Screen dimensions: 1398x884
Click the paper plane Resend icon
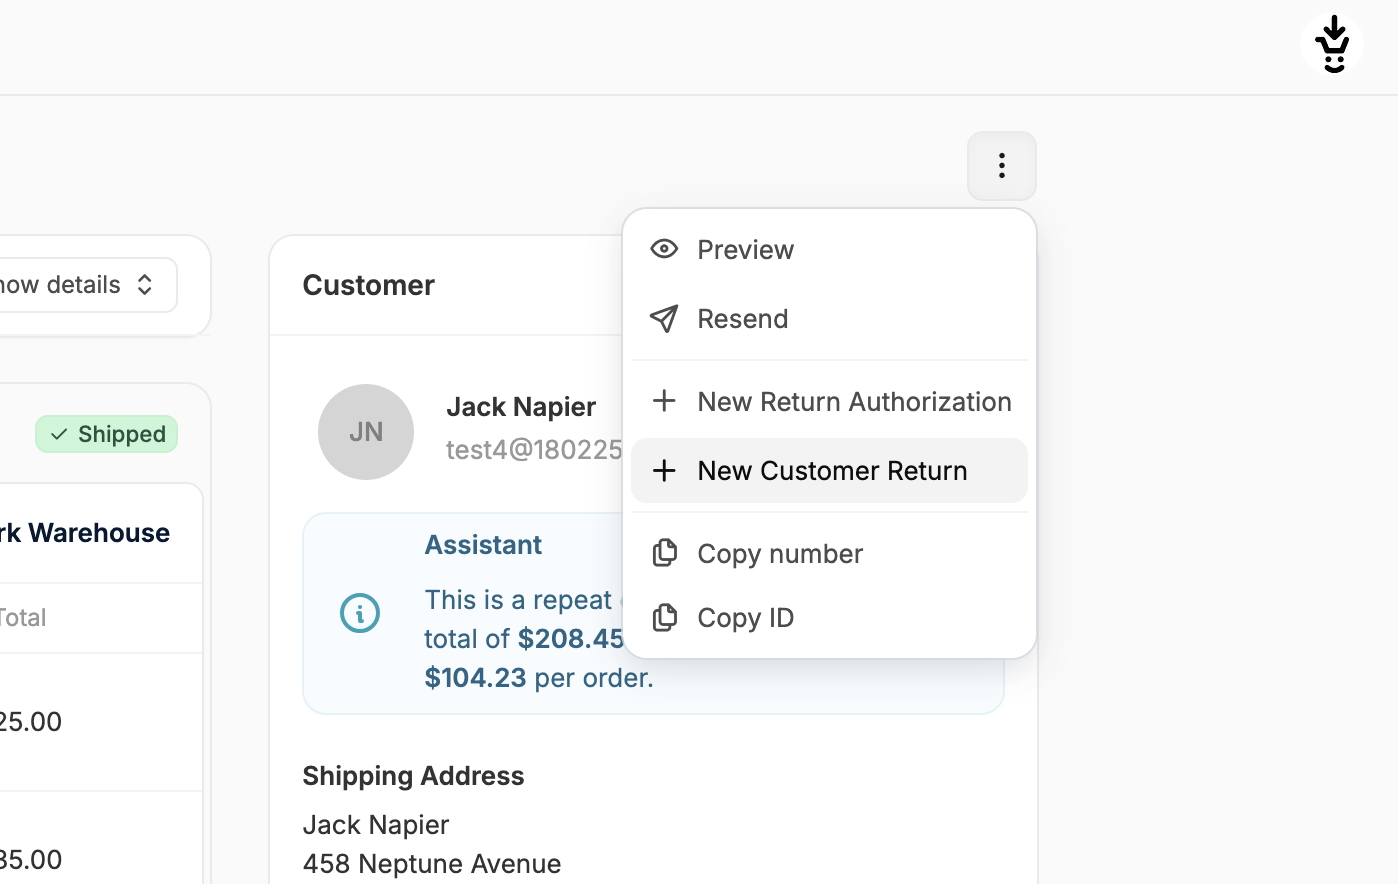[664, 319]
